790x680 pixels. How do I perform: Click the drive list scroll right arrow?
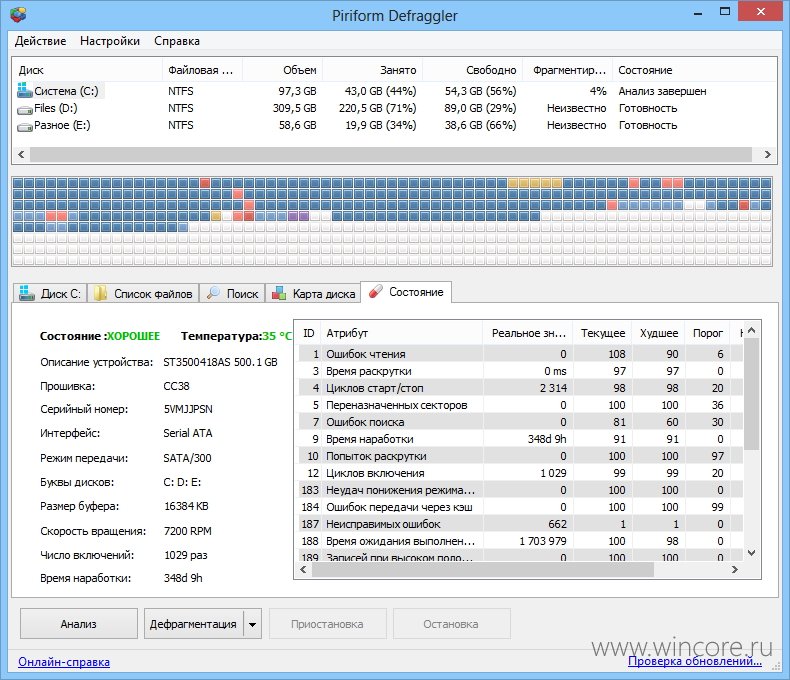point(767,154)
